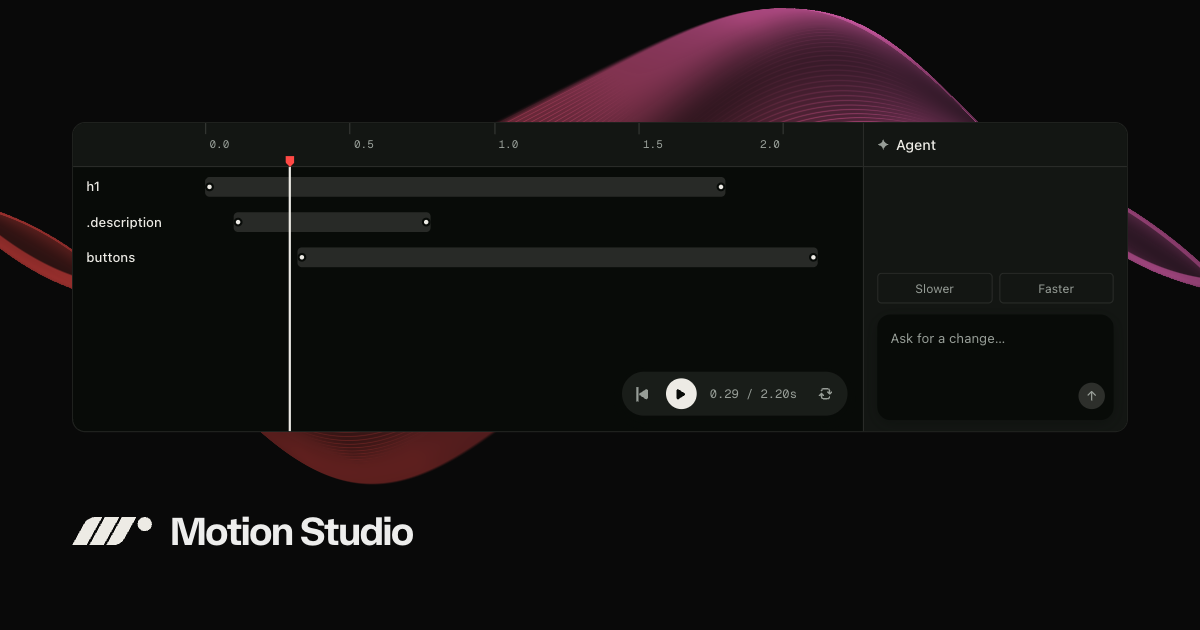Screen dimensions: 1200x630
Task: Focus the 'Ask for a change...' input
Action: 995,367
